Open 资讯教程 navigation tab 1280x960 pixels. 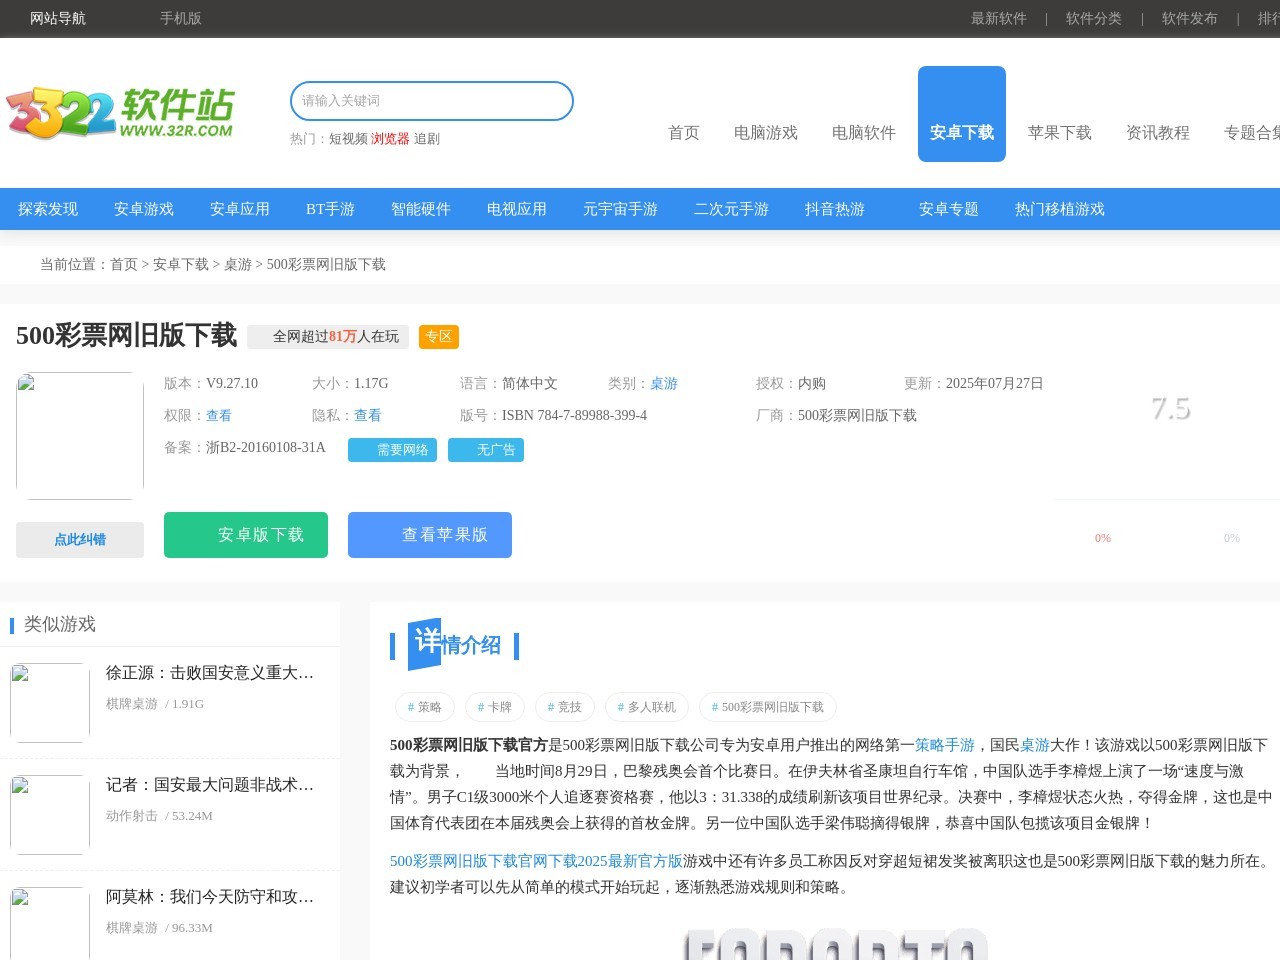pos(1158,133)
